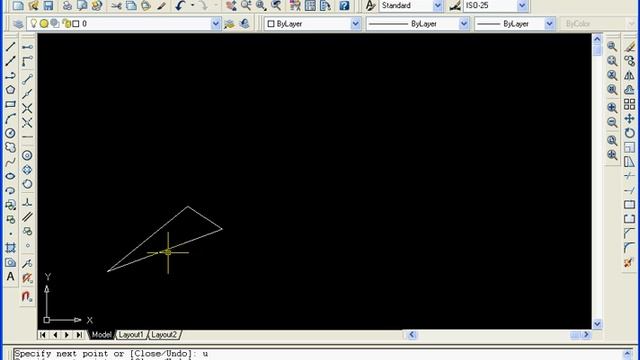
Task: Click the Offset tool
Action: click(x=629, y=90)
